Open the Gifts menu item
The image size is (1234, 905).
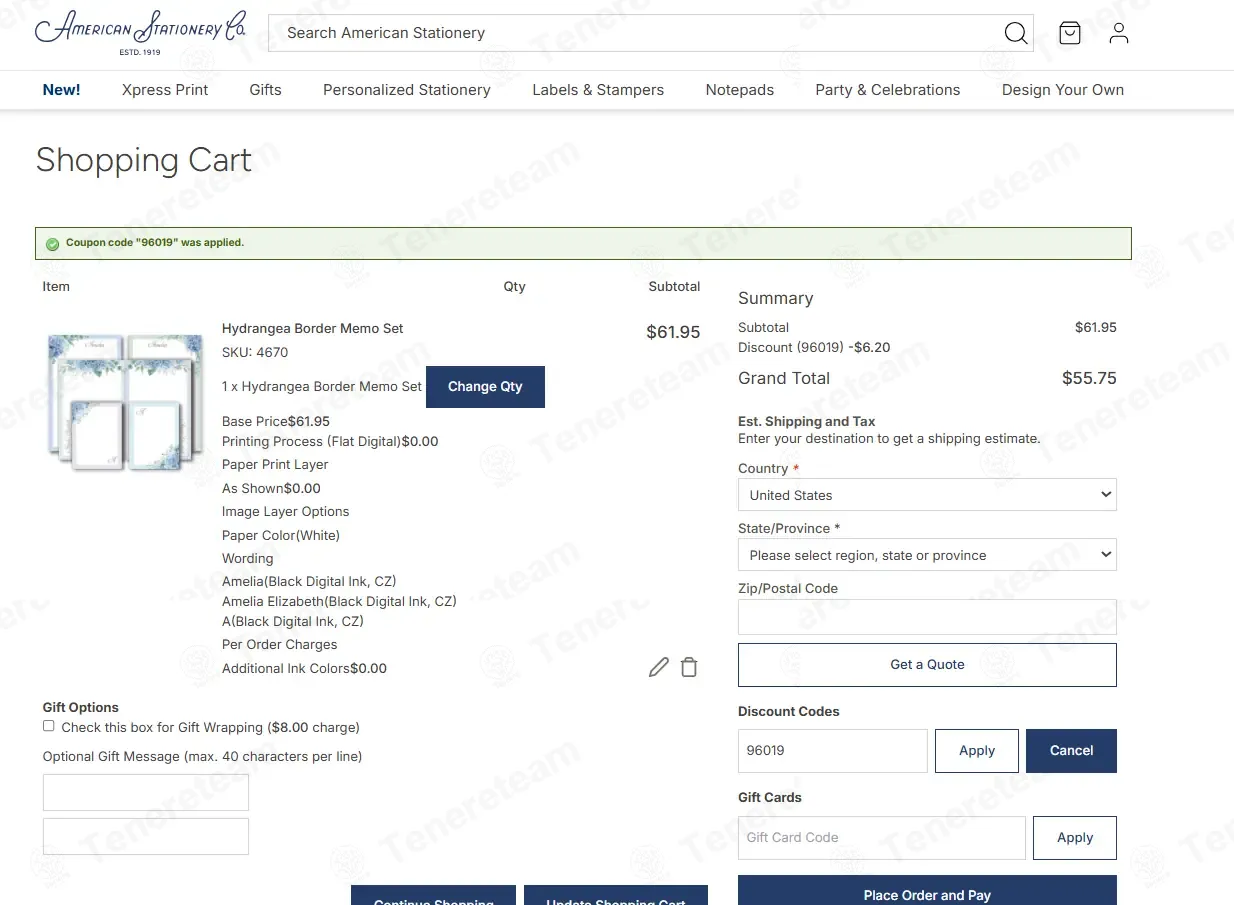click(265, 90)
